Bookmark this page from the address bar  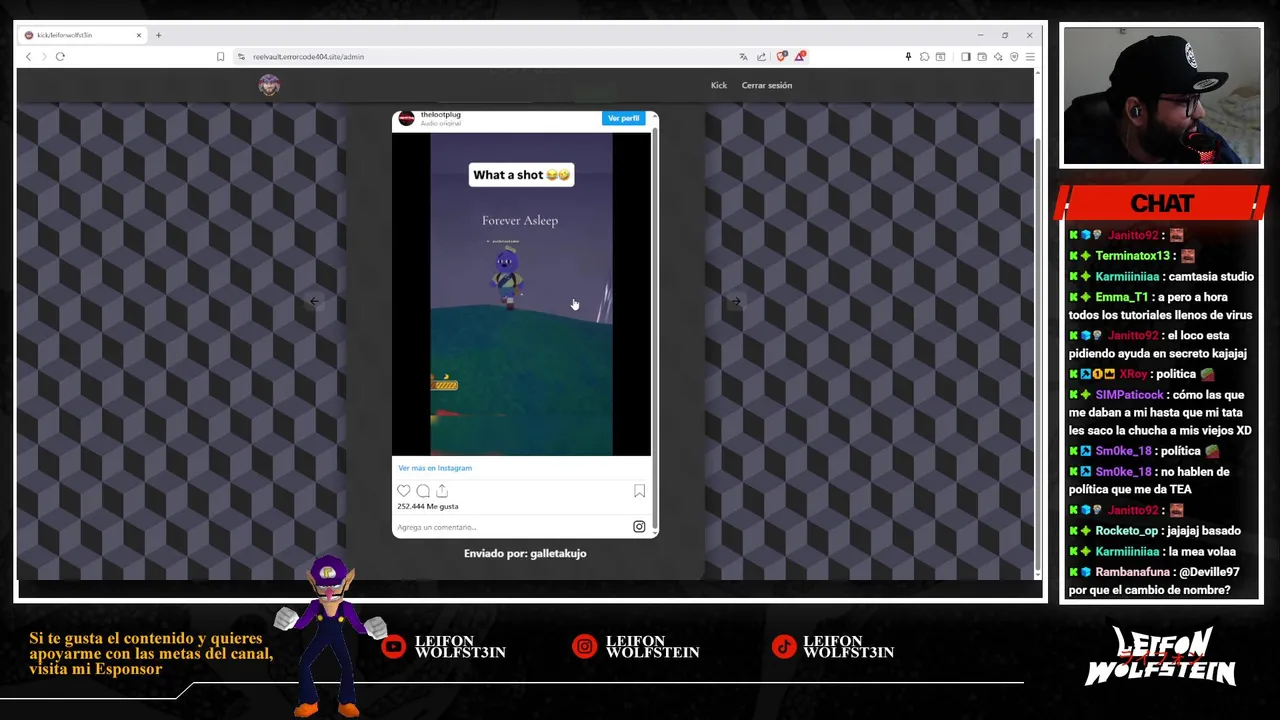(x=220, y=56)
